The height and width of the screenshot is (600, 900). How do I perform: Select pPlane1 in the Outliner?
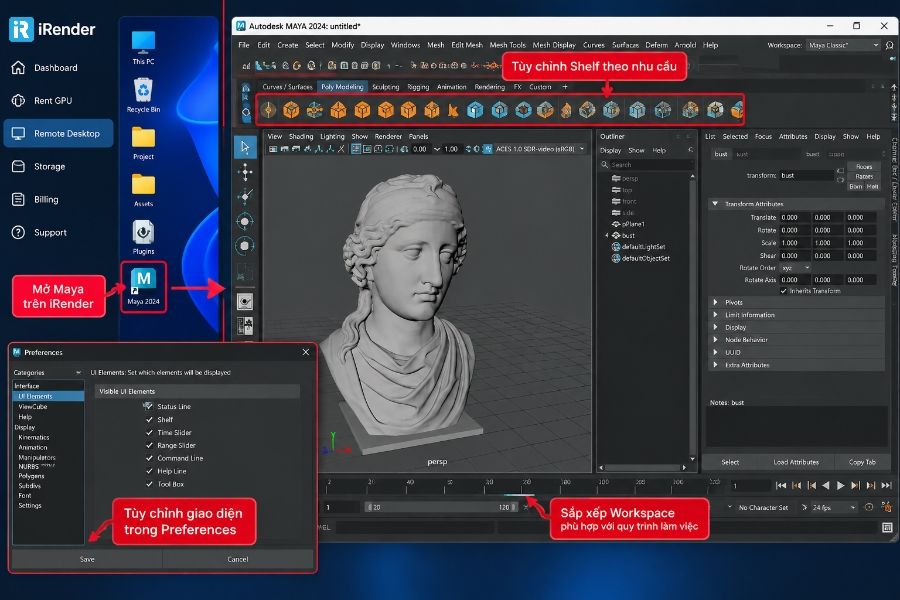pyautogui.click(x=633, y=224)
